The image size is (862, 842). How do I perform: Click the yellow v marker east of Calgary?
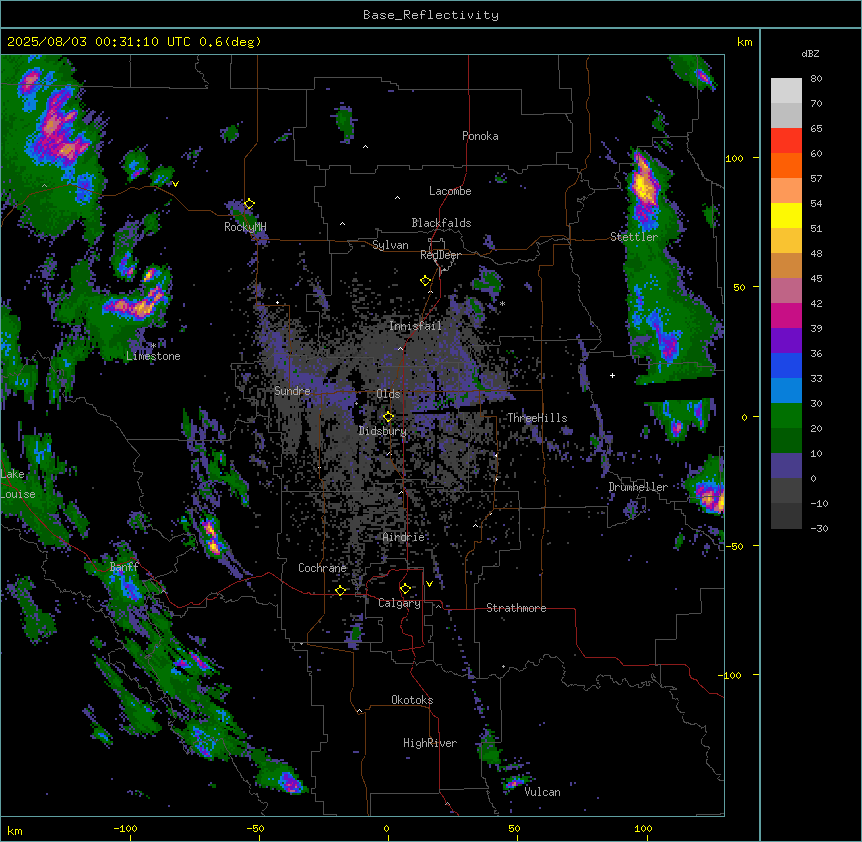click(429, 584)
